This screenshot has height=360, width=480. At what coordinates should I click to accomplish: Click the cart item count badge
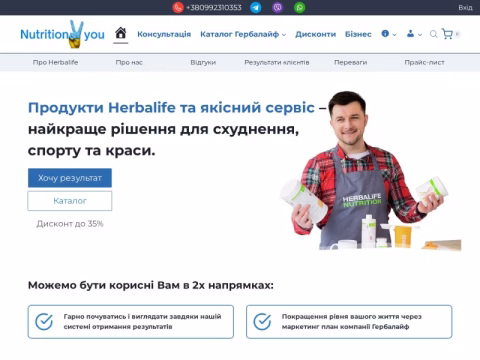coord(457,34)
